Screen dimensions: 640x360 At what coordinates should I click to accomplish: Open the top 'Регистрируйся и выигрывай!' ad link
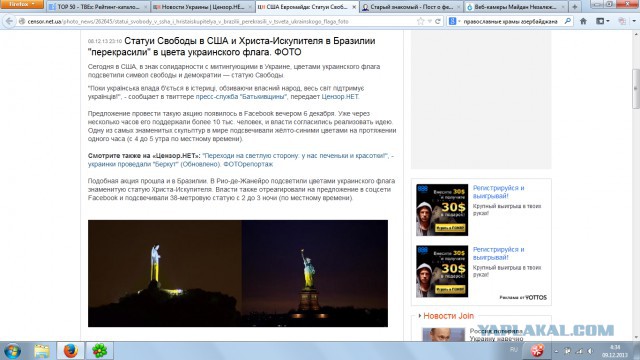point(498,192)
